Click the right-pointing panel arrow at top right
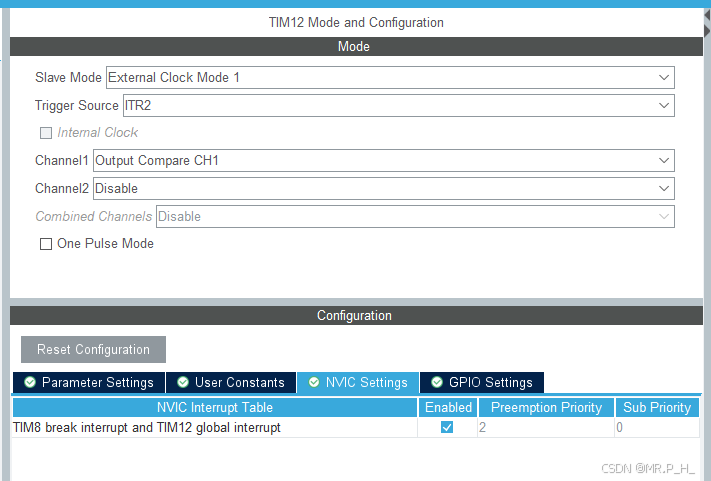Image resolution: width=711 pixels, height=481 pixels. [707, 31]
